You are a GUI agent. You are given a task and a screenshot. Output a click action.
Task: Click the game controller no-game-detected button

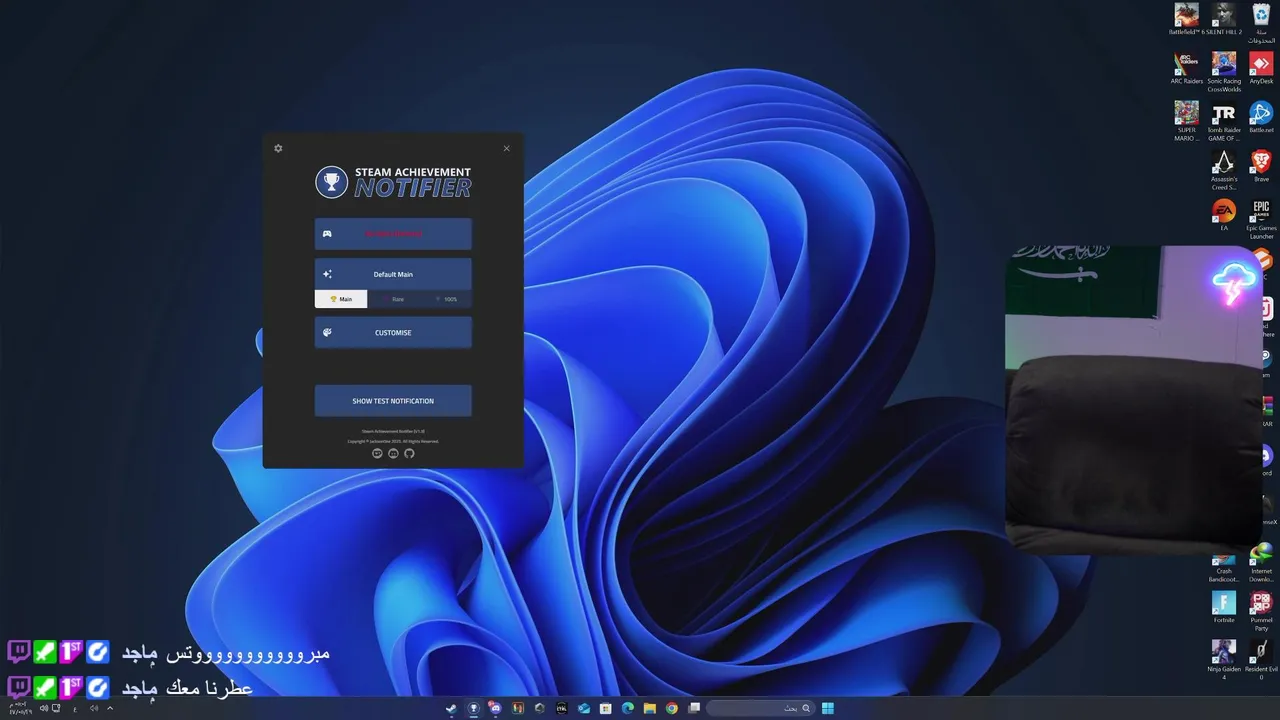pos(393,234)
